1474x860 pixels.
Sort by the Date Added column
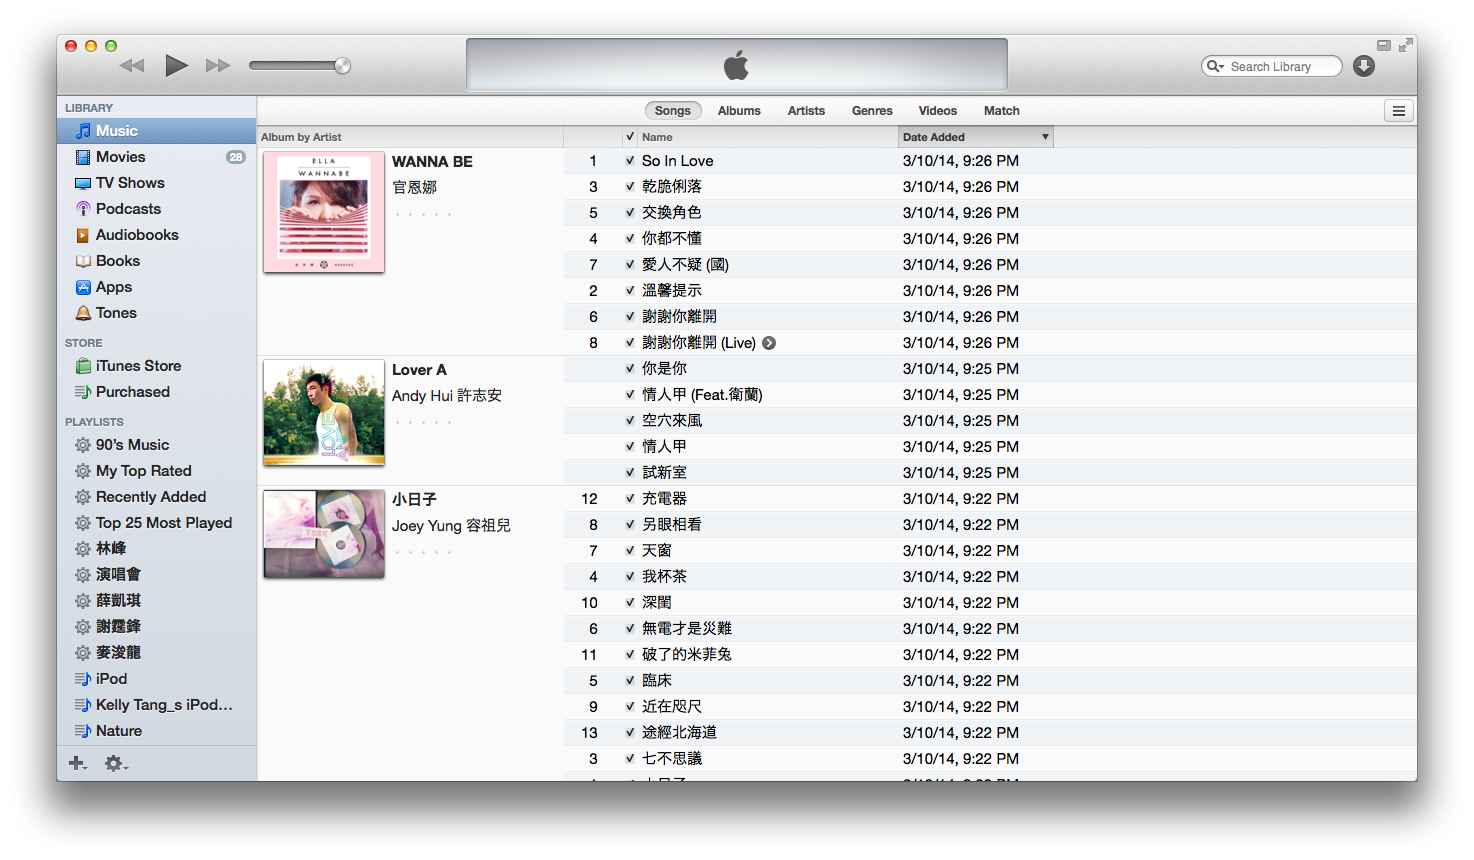[976, 137]
